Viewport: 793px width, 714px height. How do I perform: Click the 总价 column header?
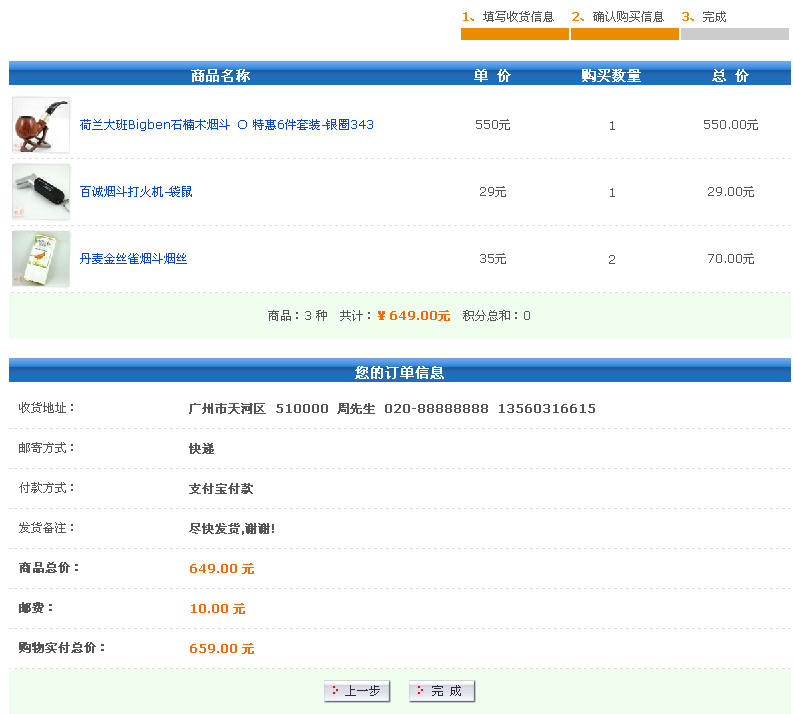[730, 76]
